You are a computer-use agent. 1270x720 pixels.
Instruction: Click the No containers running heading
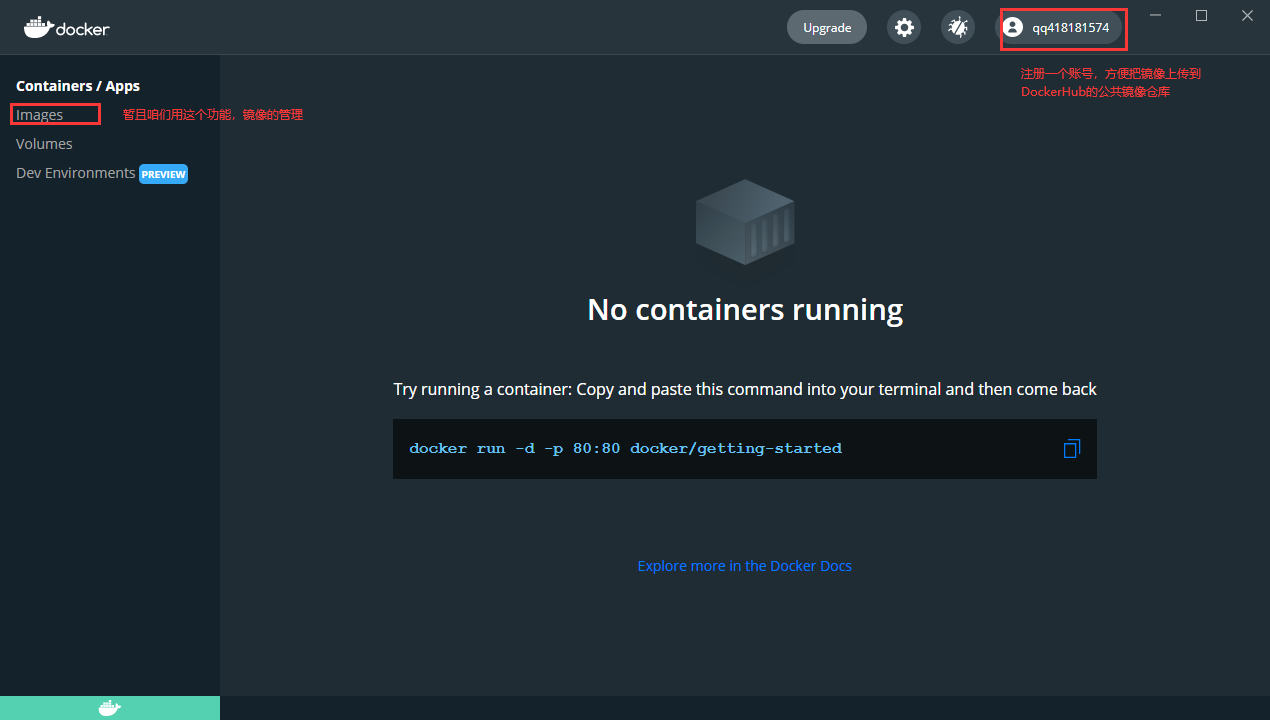(745, 310)
